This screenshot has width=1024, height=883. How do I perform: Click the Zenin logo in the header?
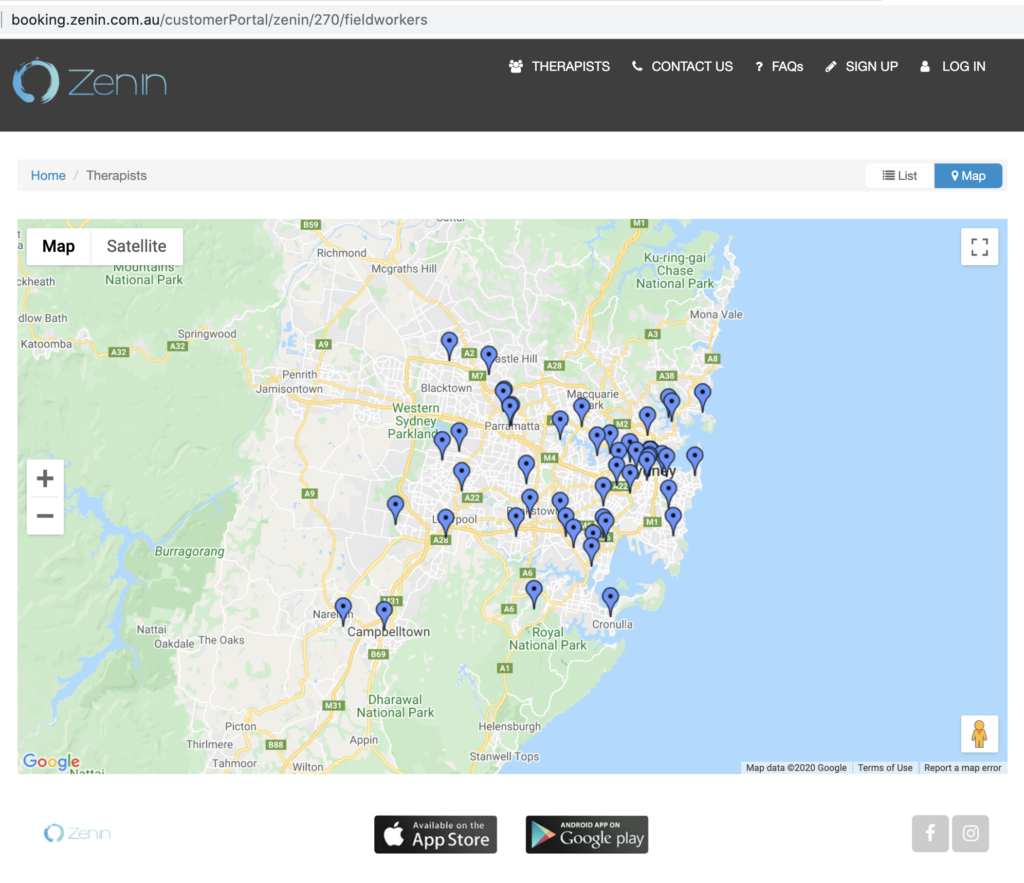tap(89, 82)
